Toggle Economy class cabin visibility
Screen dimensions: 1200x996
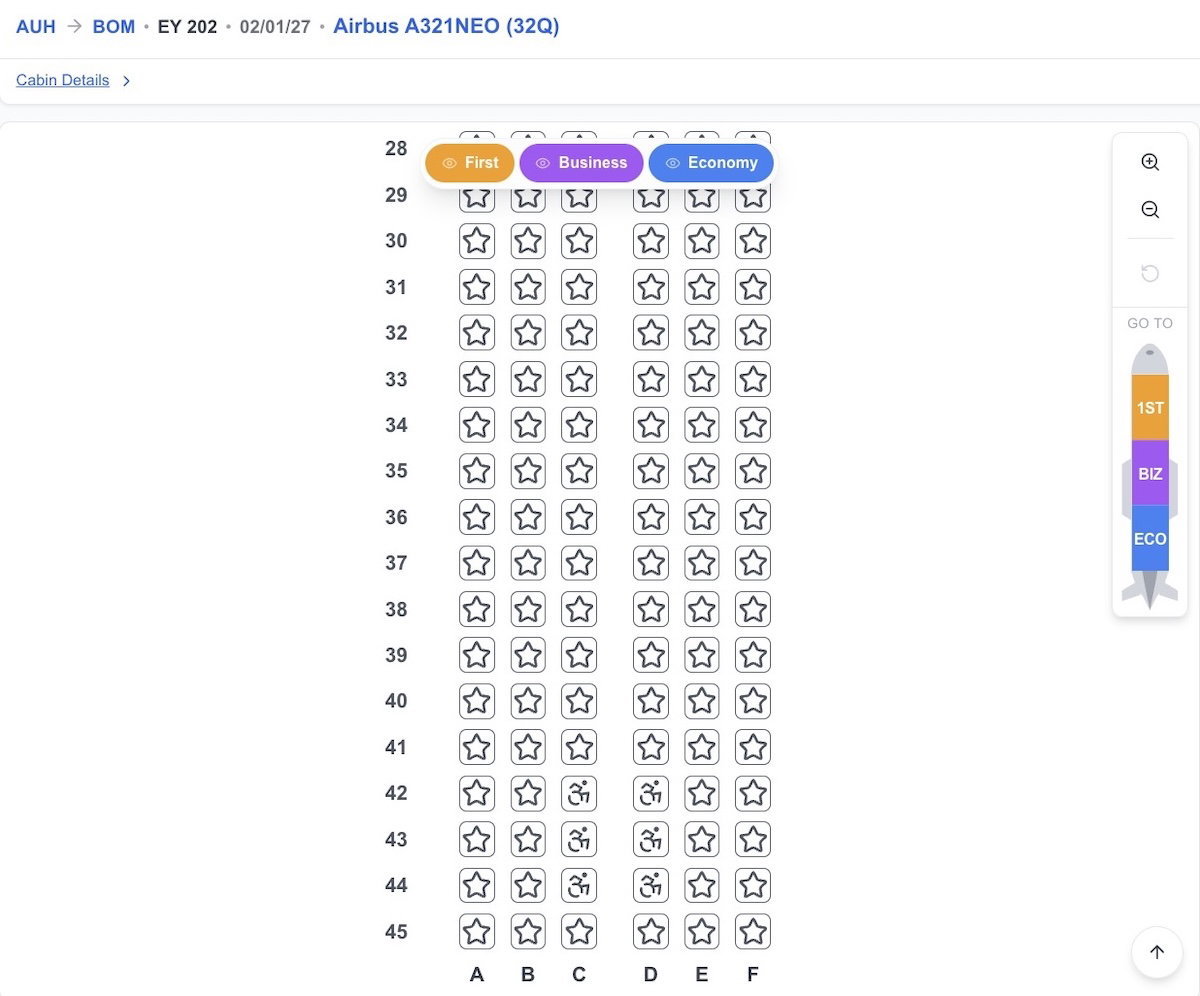click(x=711, y=163)
